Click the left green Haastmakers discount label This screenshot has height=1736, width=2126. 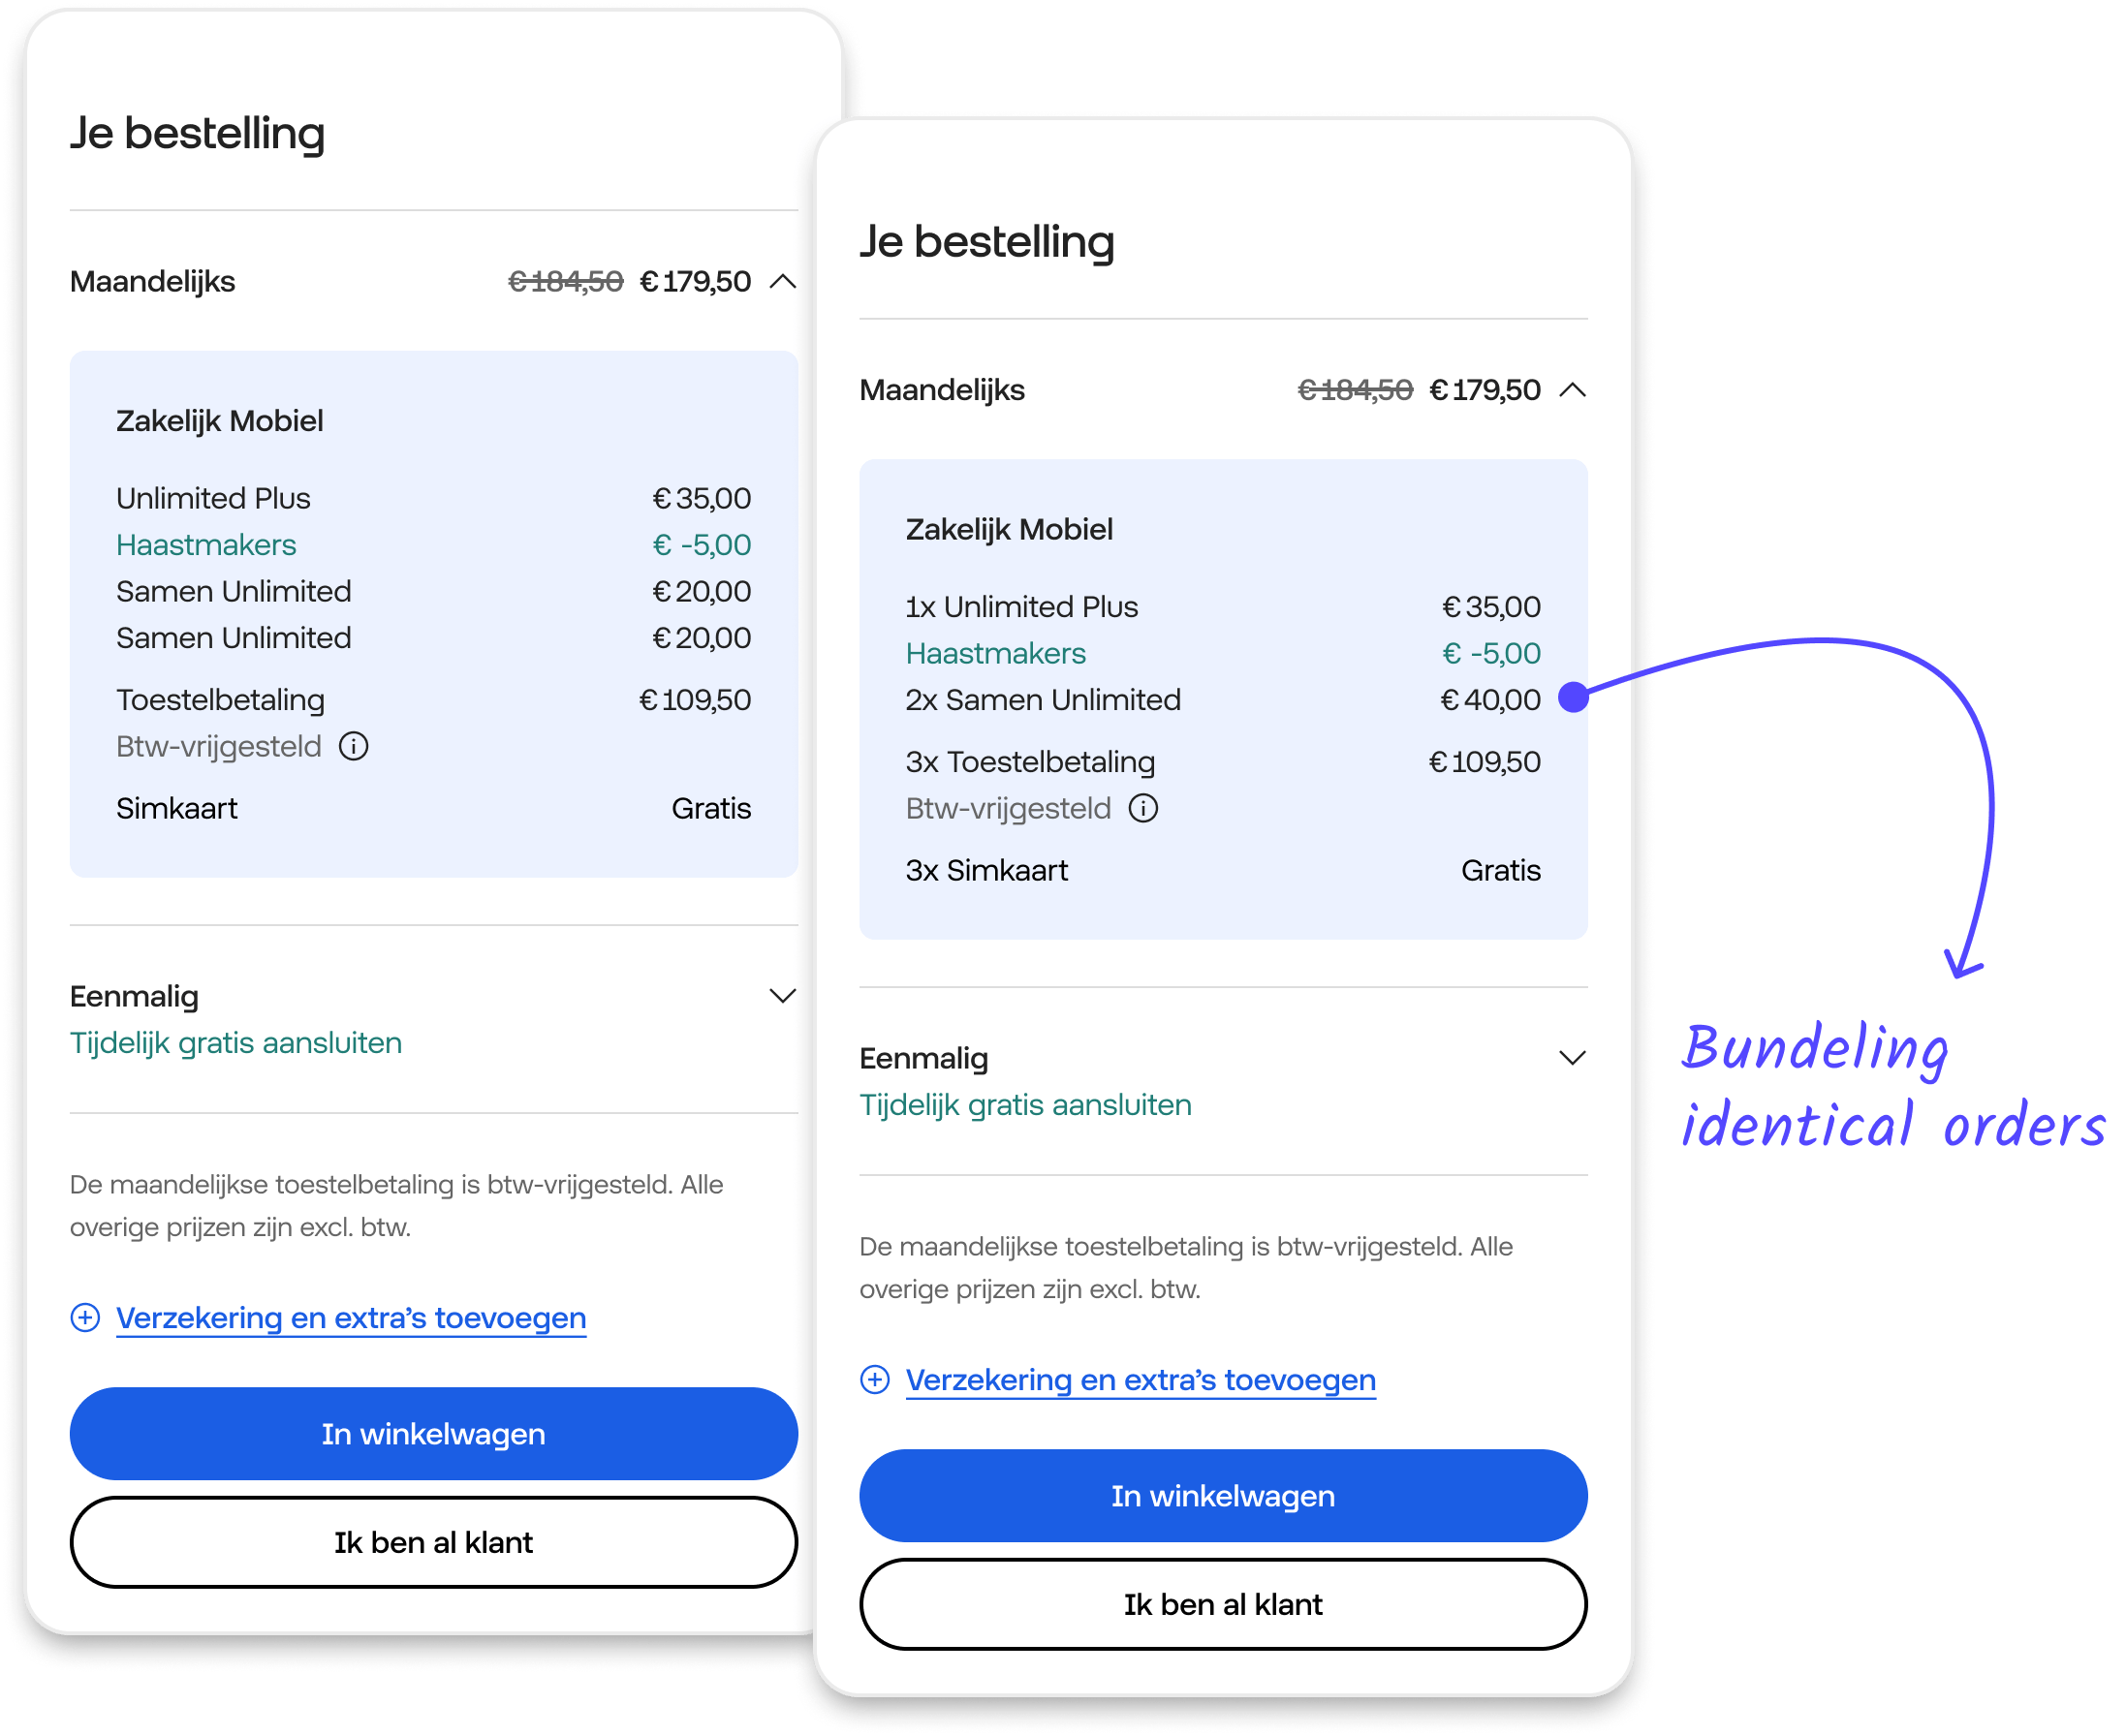[206, 545]
